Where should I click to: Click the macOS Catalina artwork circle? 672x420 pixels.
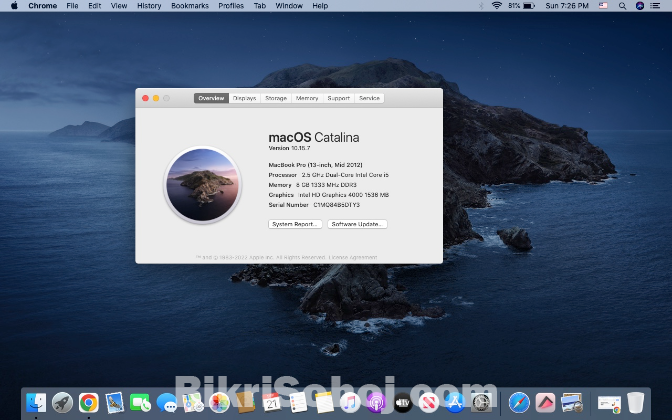[x=203, y=185]
